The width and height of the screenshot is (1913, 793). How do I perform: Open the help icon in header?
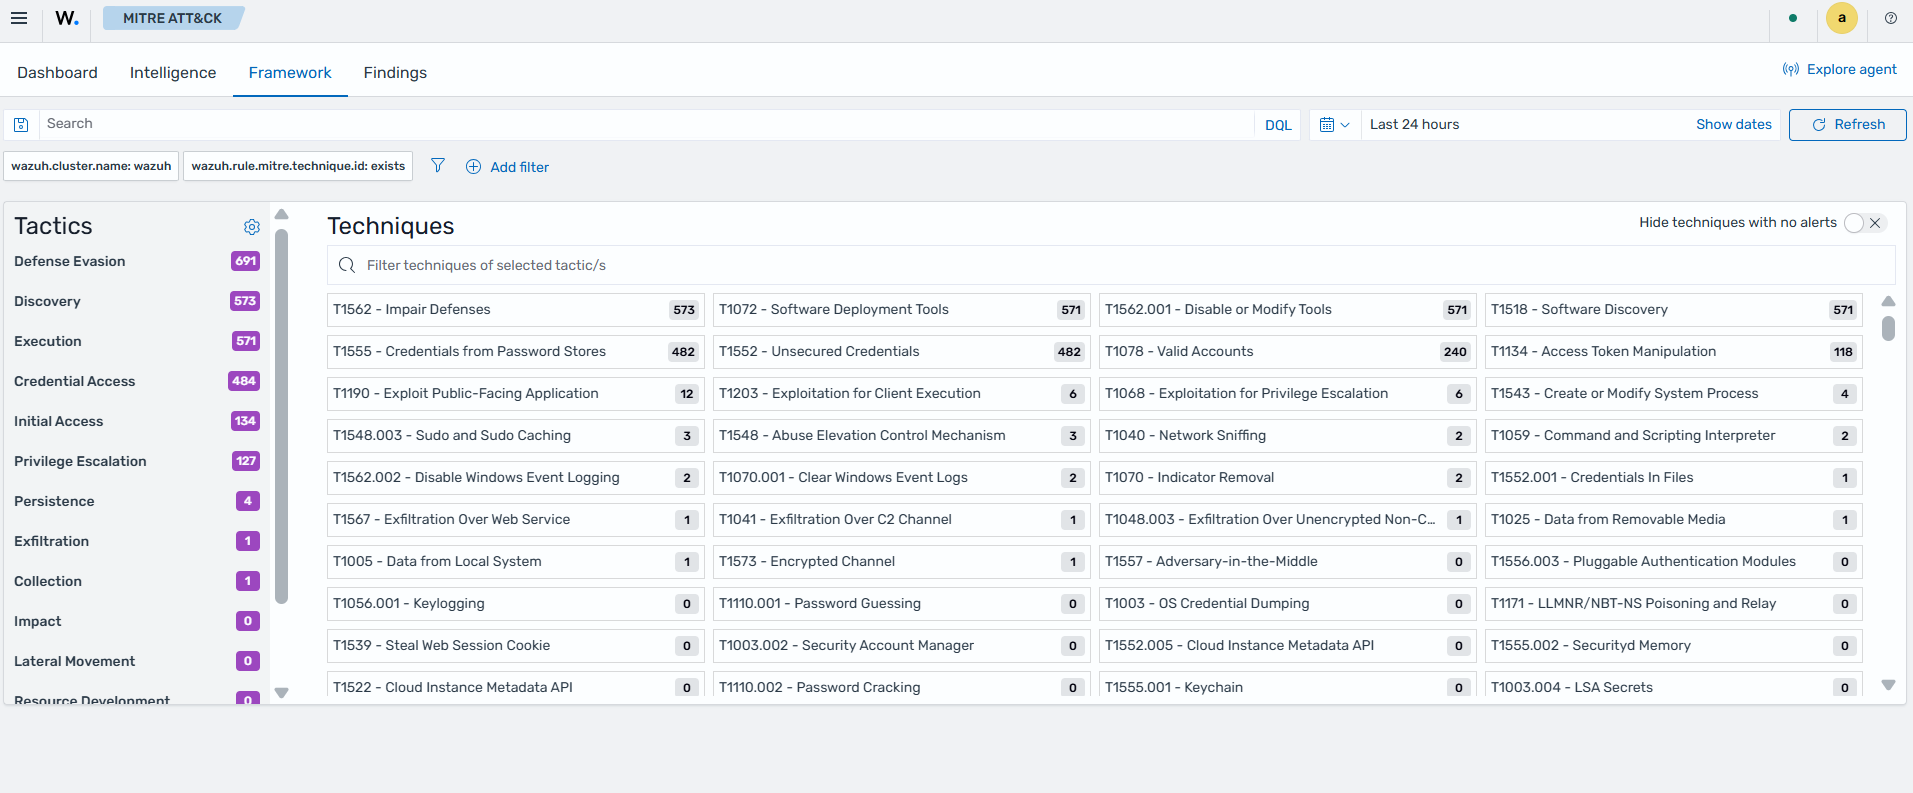tap(1891, 18)
